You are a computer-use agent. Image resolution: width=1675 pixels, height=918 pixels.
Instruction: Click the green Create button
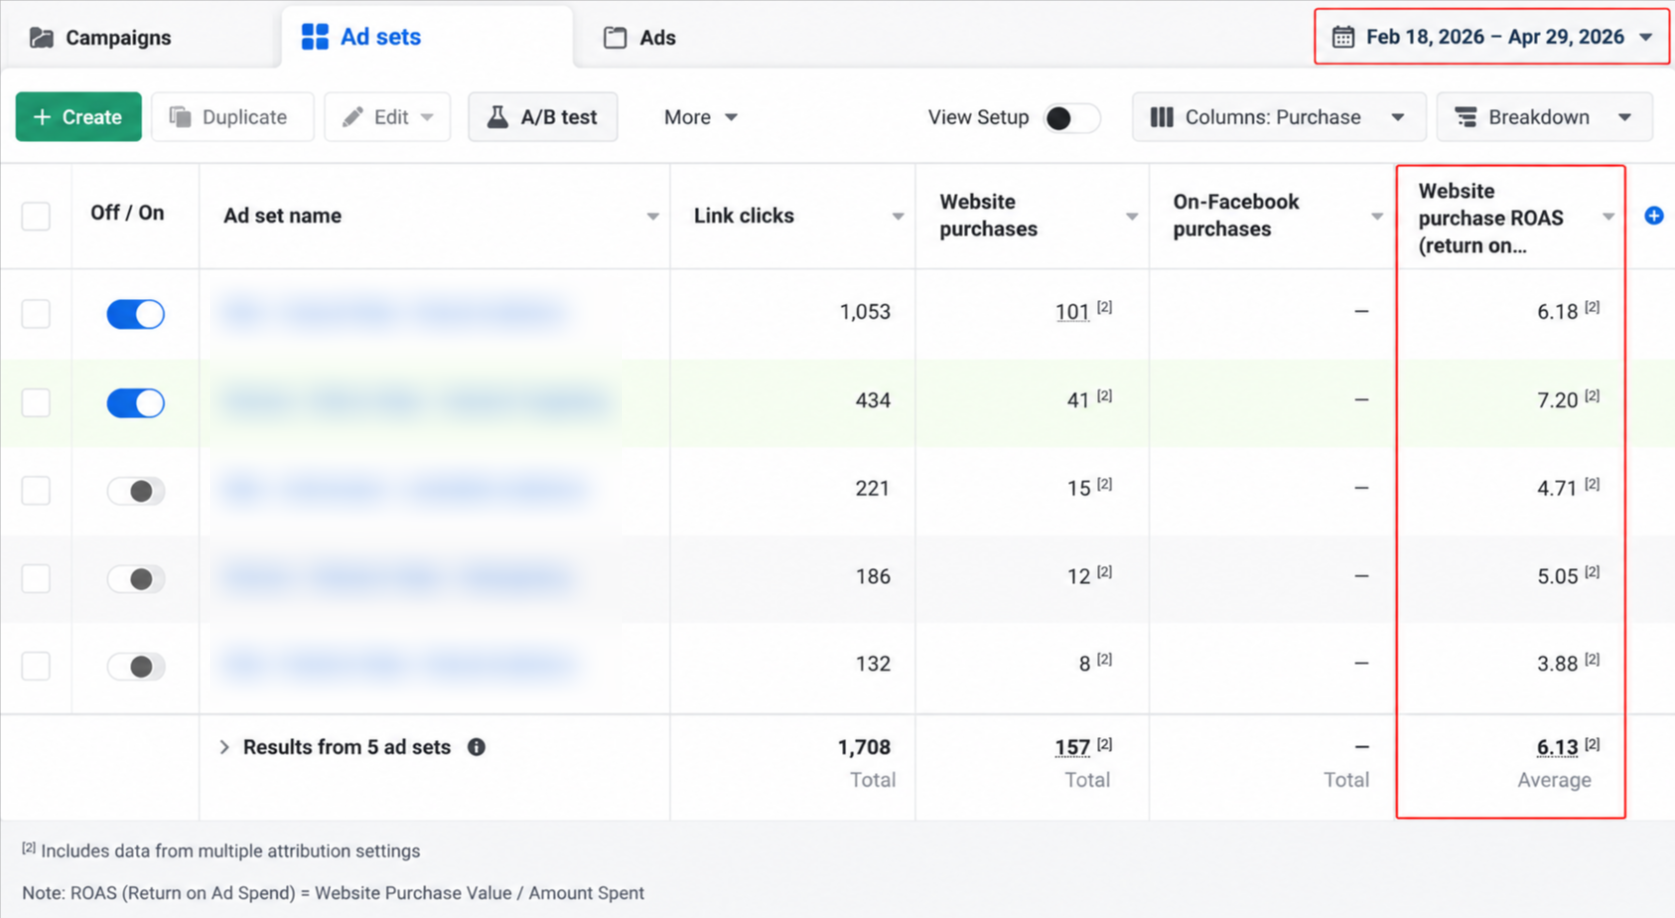(x=78, y=117)
